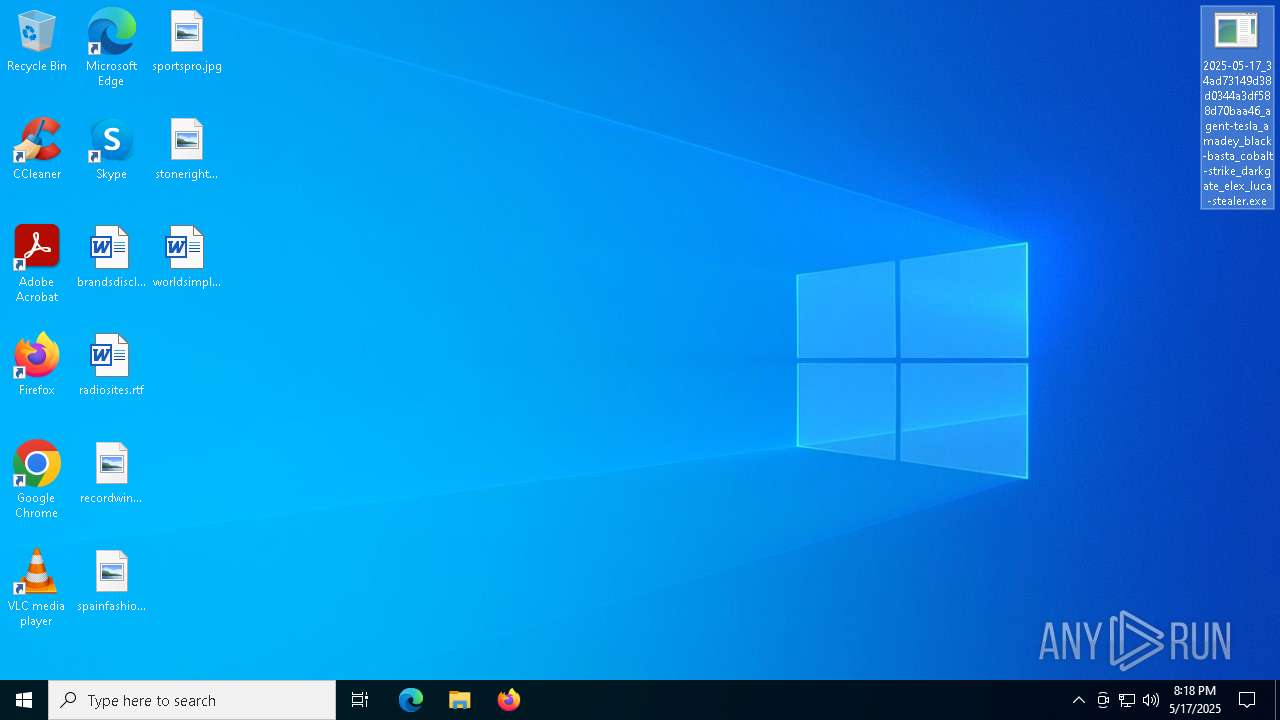Screen dimensions: 1280x720
Task: Select the spainfashio image file icon
Action: click(x=111, y=582)
